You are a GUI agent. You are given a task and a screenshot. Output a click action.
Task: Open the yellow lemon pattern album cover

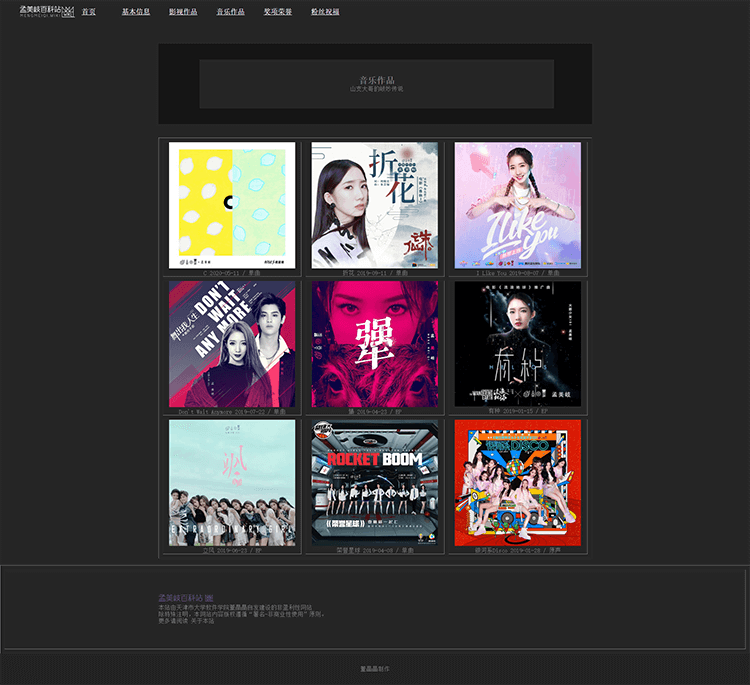232,205
